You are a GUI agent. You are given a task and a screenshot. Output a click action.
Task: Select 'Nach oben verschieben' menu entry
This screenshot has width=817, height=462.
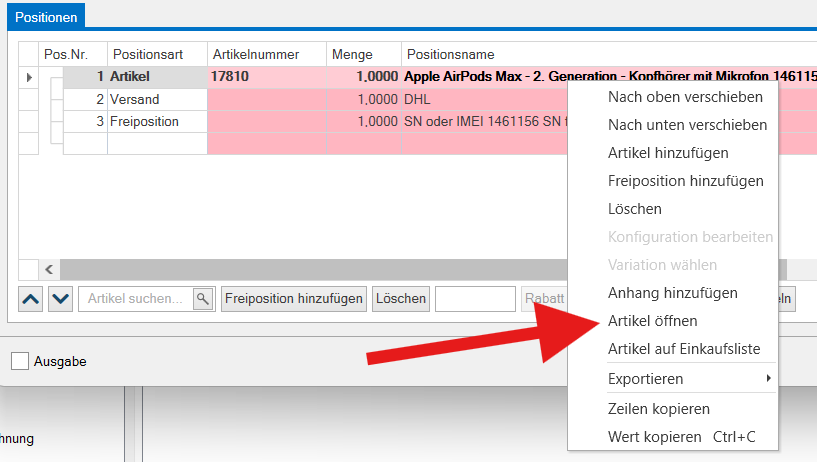[x=685, y=97]
